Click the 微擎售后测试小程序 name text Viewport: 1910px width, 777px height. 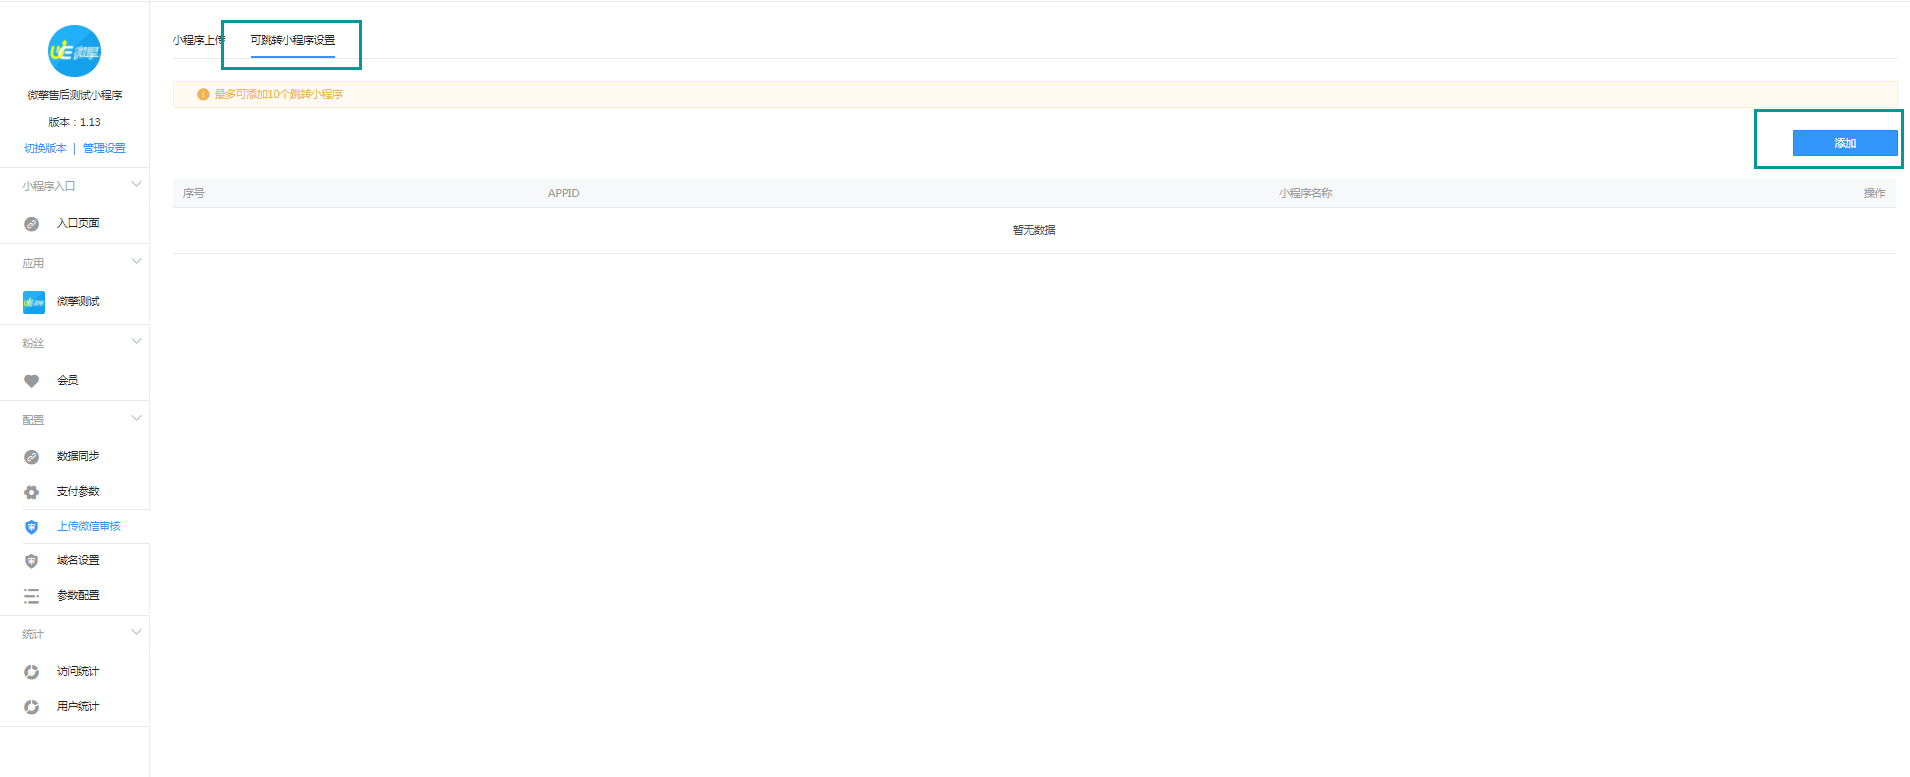[x=75, y=95]
